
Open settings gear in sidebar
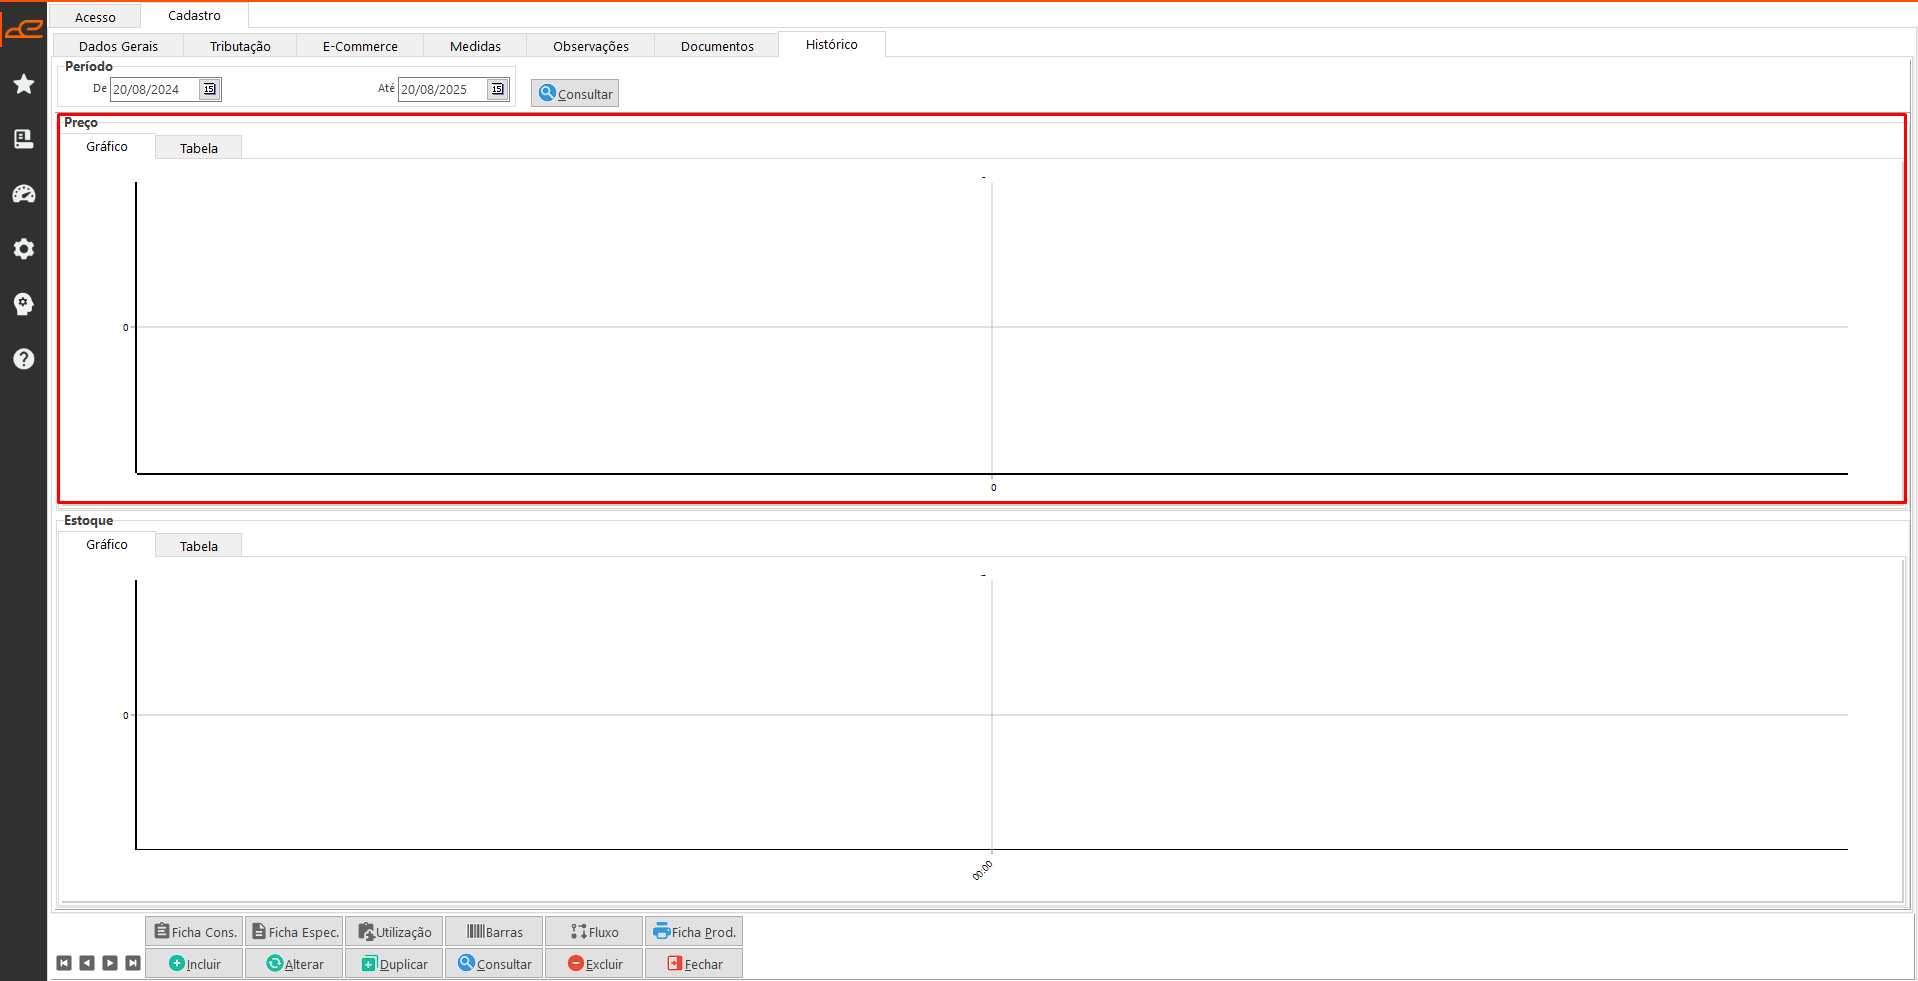point(24,249)
